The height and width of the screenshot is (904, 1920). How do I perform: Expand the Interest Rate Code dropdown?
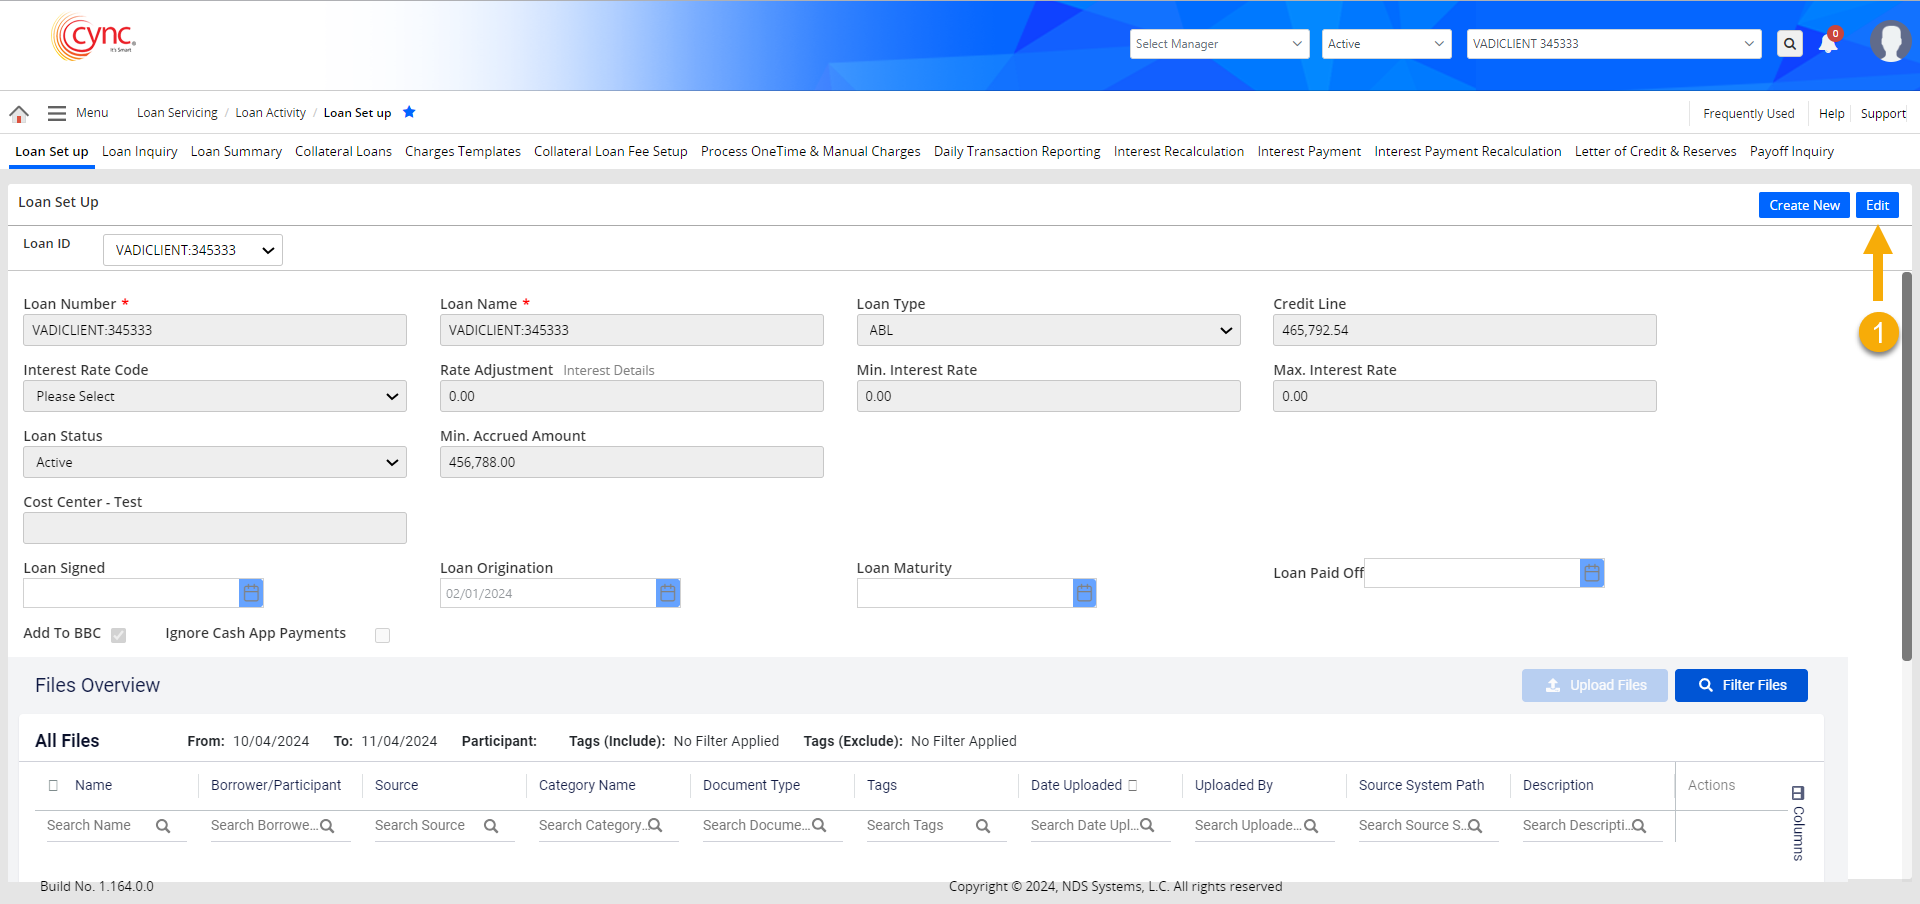coord(215,397)
